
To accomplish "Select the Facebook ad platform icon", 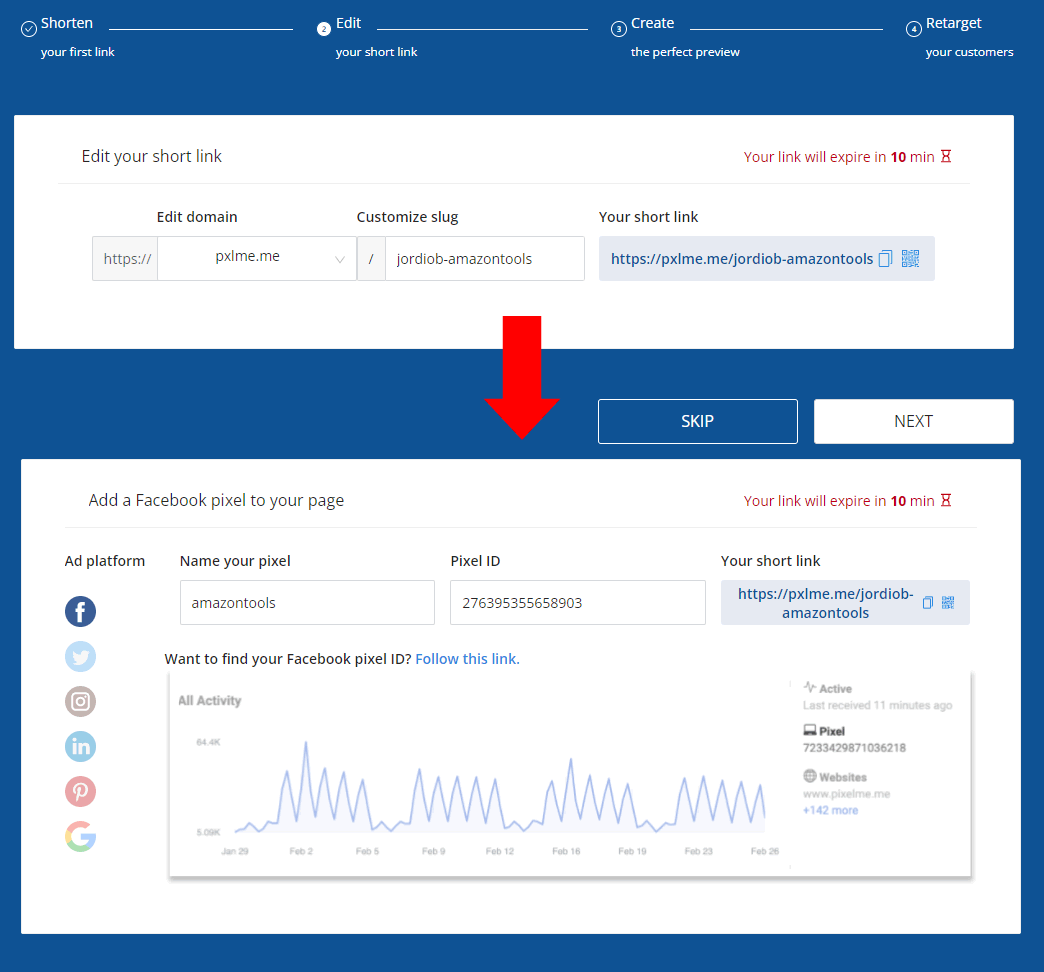I will (81, 611).
